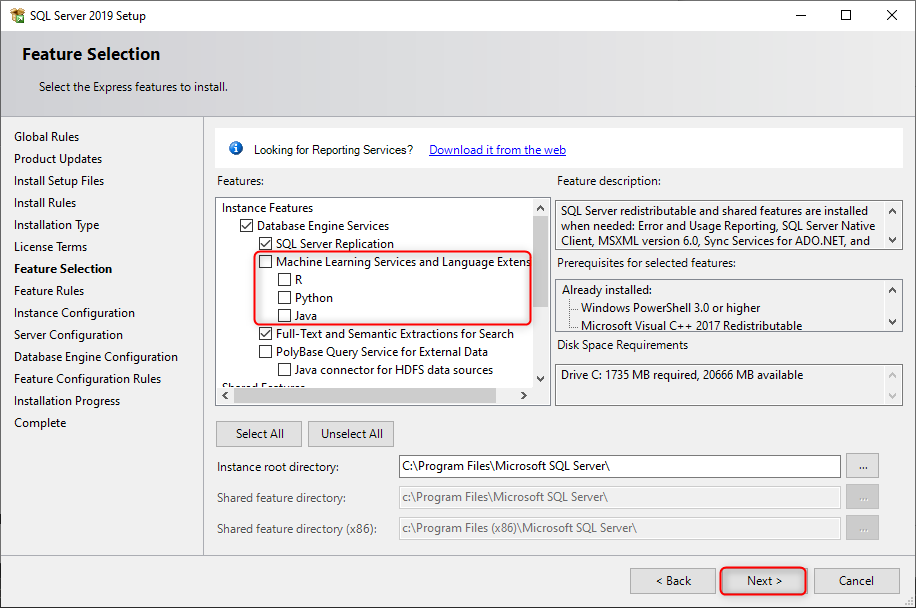Viewport: 916px width, 608px height.
Task: Browse for the instance root directory
Action: [x=863, y=466]
